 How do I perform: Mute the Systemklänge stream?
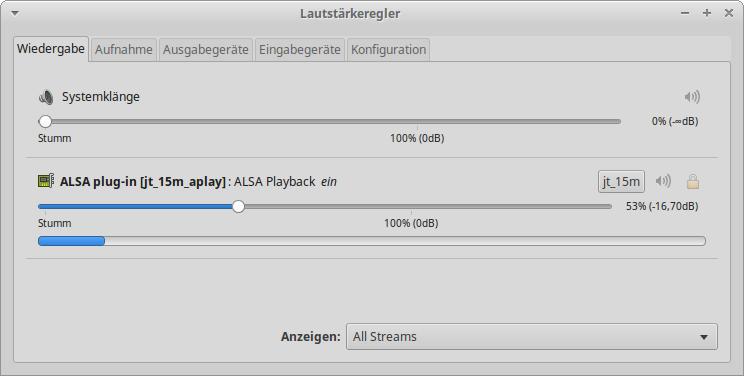pos(692,97)
